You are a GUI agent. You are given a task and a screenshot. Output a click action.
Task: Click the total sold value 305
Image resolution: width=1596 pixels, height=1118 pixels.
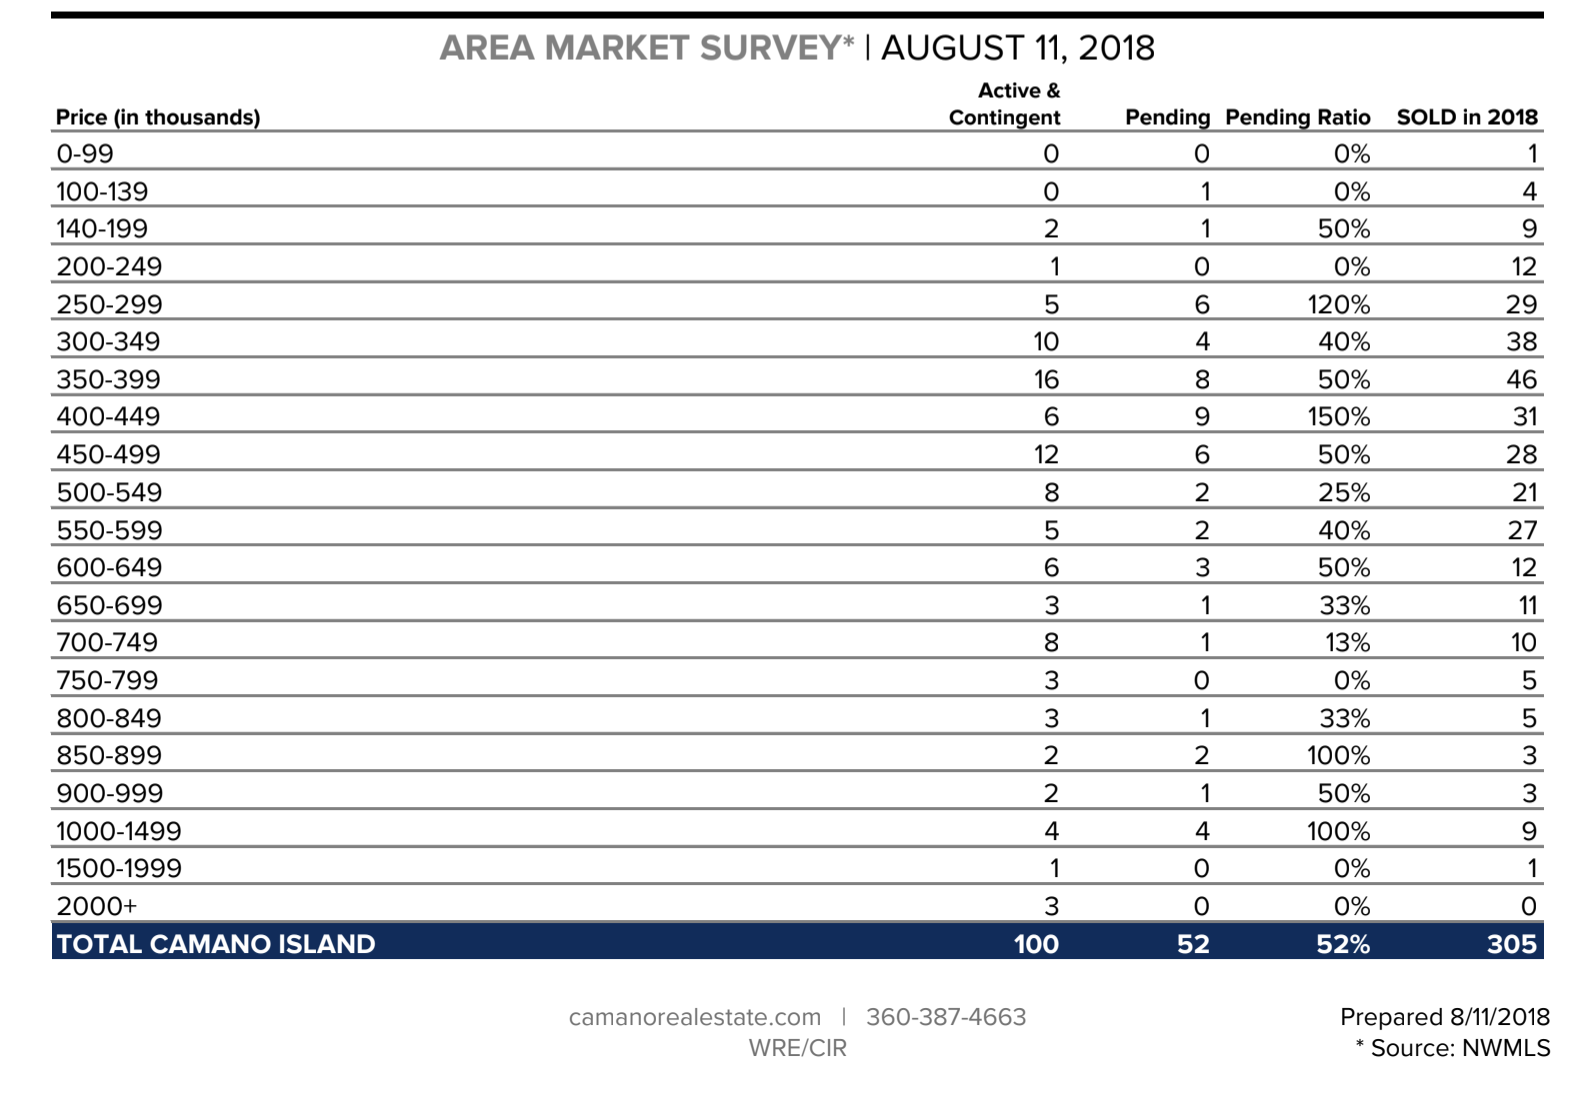[1510, 944]
